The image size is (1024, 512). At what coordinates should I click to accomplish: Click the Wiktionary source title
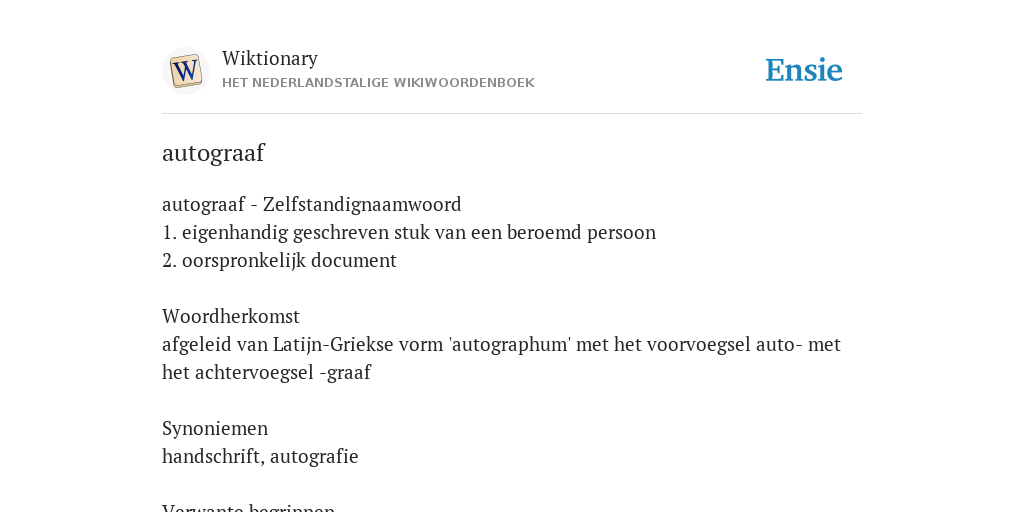(270, 59)
